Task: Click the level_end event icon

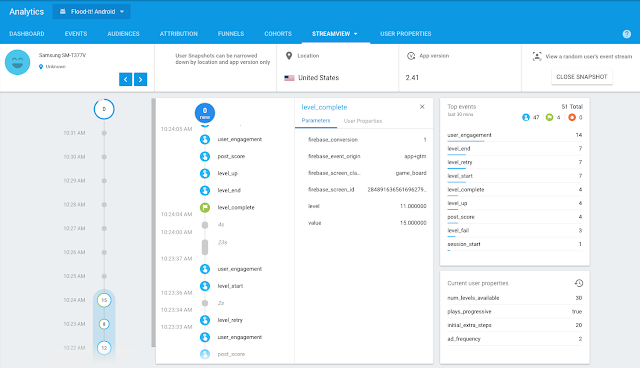Action: pos(205,191)
